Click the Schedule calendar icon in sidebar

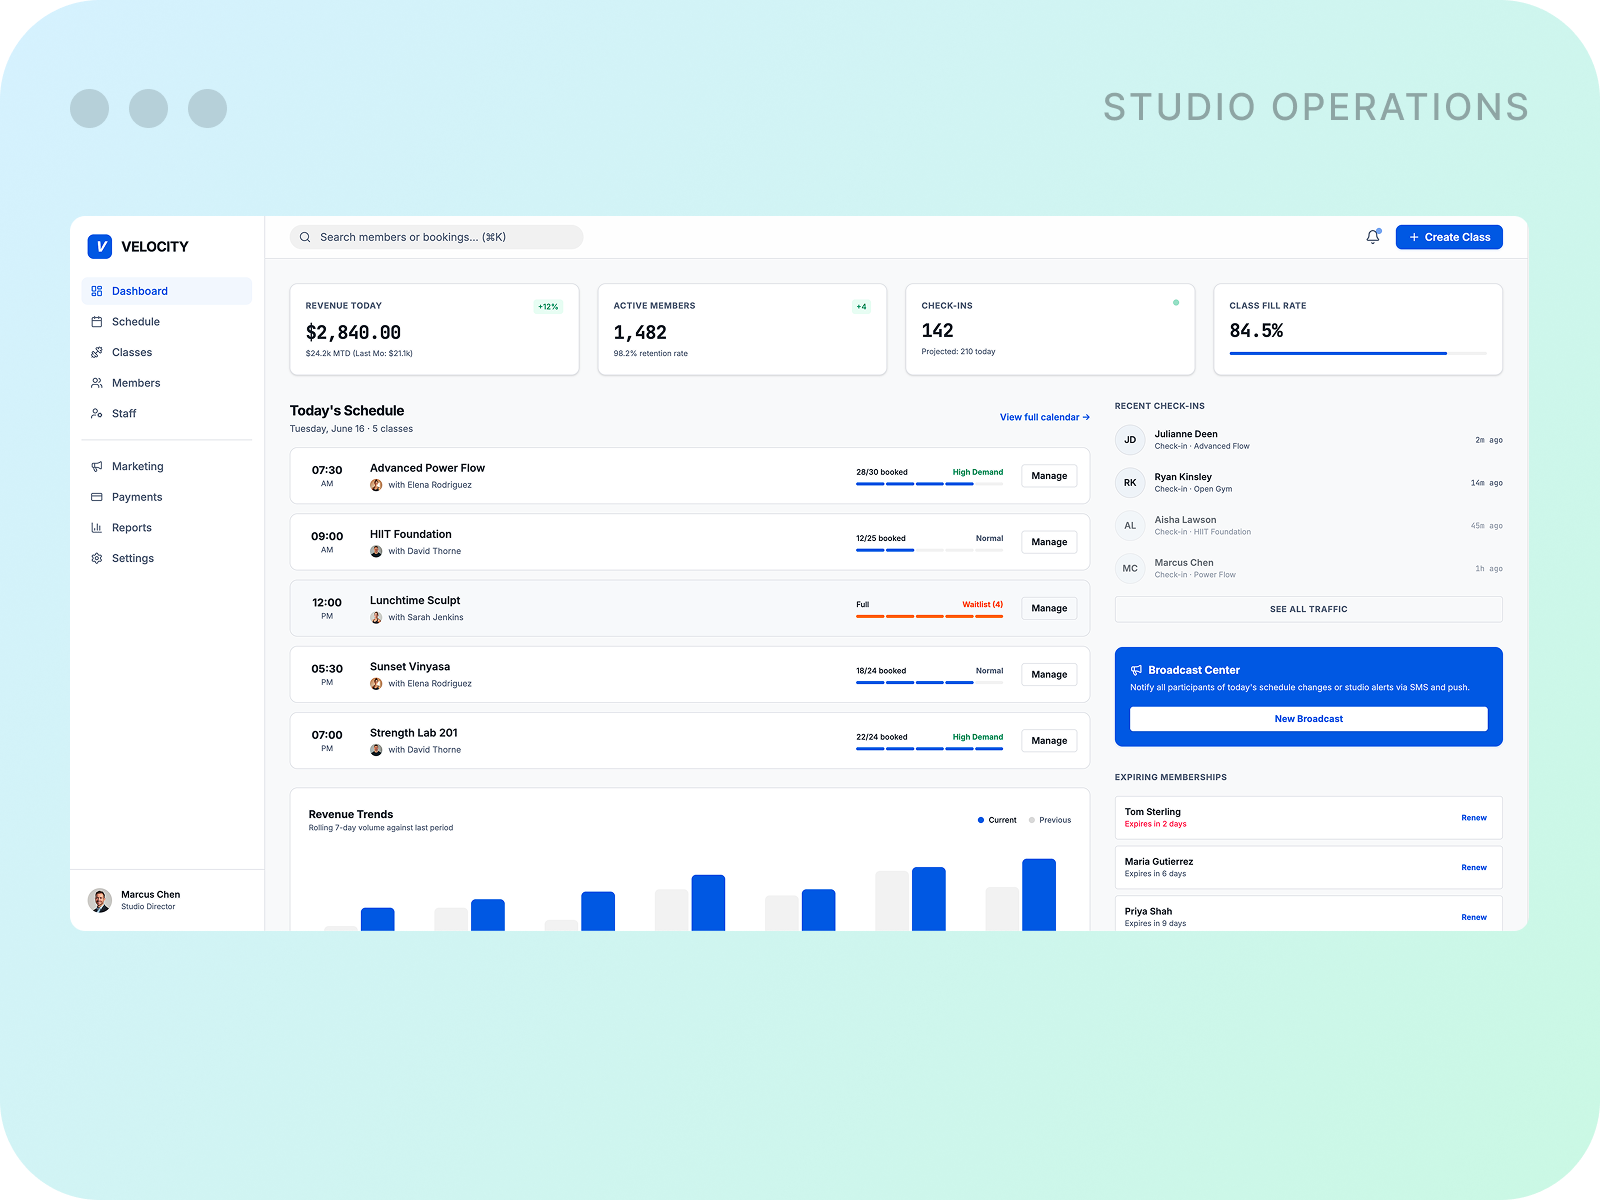97,322
